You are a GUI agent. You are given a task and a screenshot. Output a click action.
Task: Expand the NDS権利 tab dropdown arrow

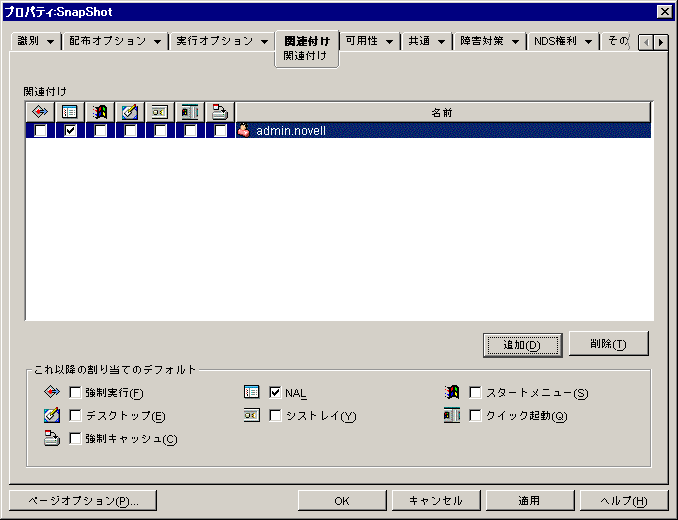point(588,42)
